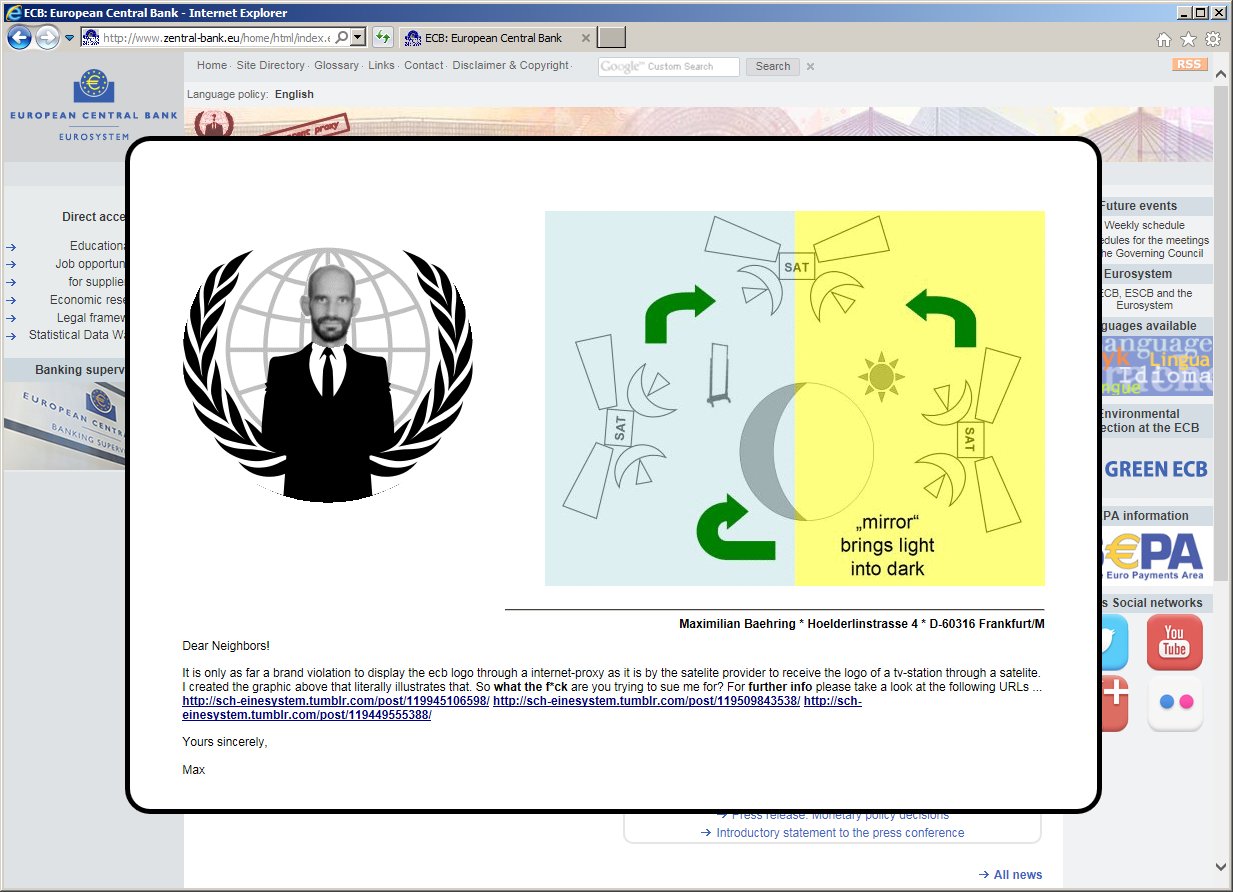Open the Weekly schedule link
This screenshot has height=892, width=1233.
click(x=1145, y=225)
